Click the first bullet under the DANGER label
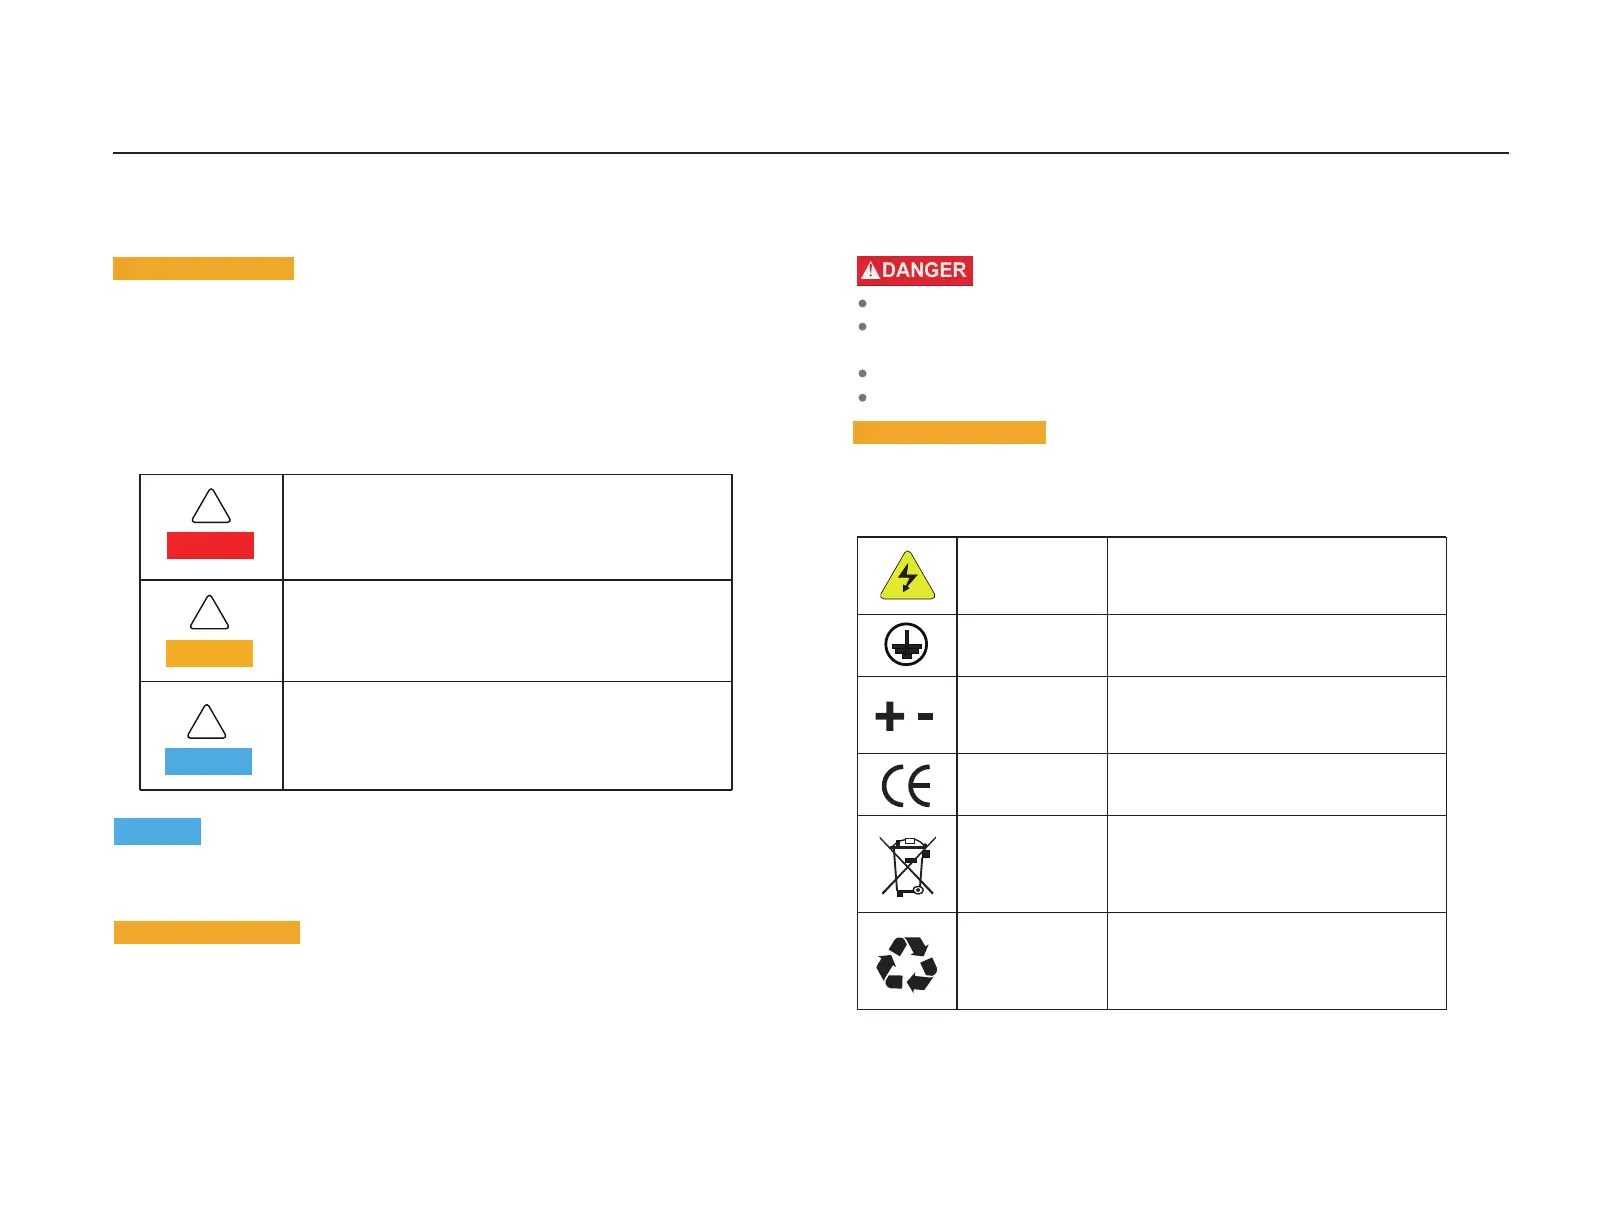The image size is (1621, 1225). [x=862, y=303]
